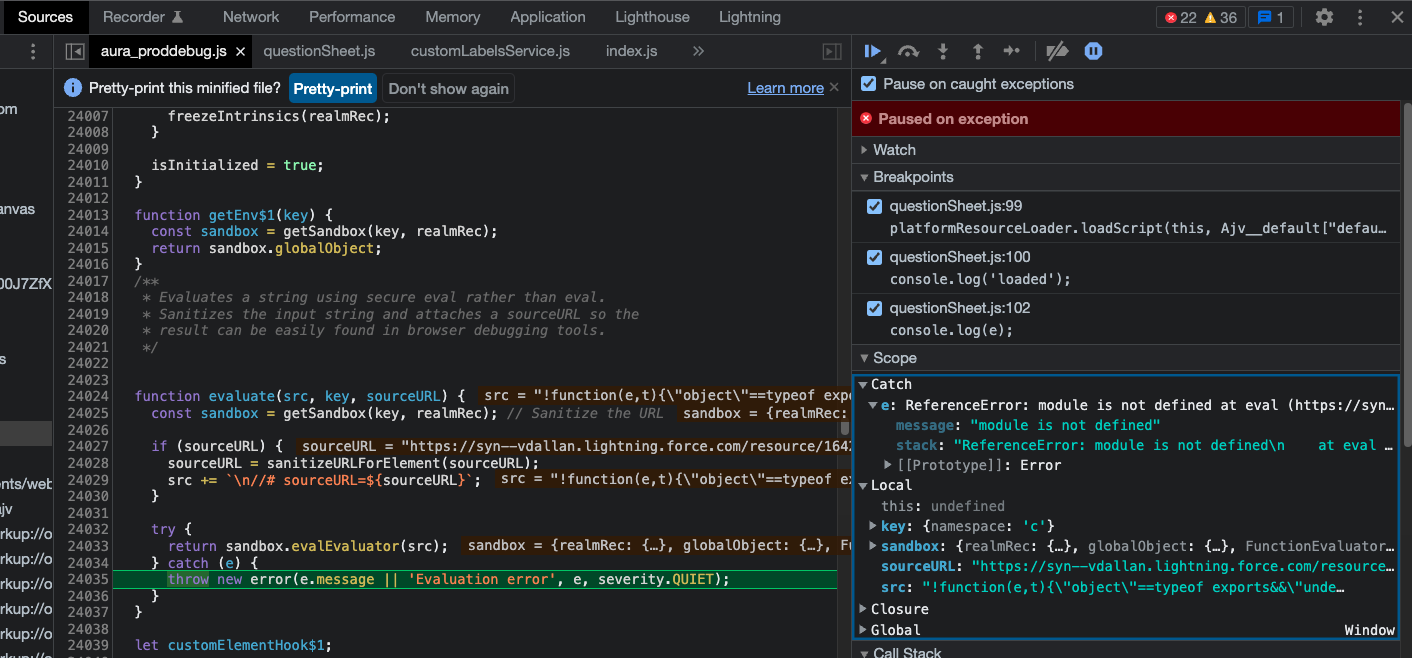Viewport: 1412px width, 658px height.
Task: Open the Performance panel tab
Action: 352,17
